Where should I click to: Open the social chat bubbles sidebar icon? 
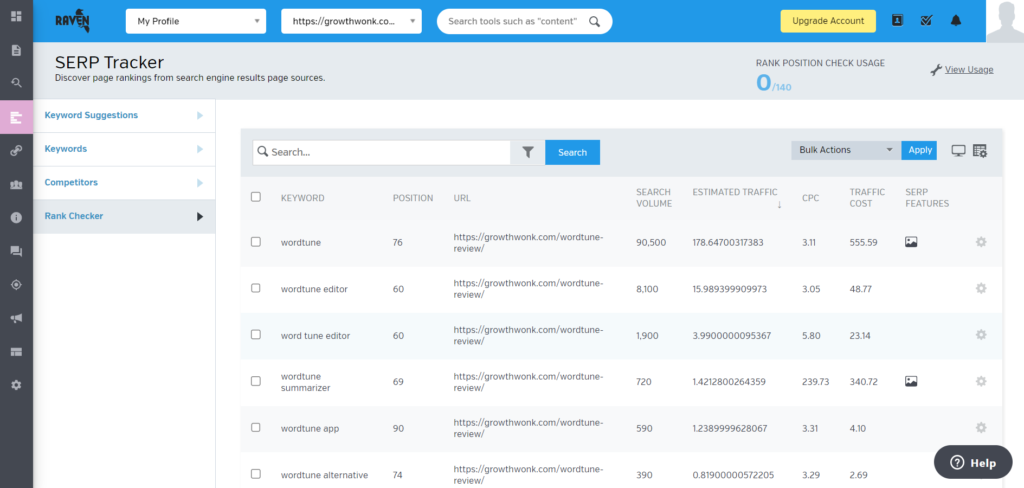[16, 251]
